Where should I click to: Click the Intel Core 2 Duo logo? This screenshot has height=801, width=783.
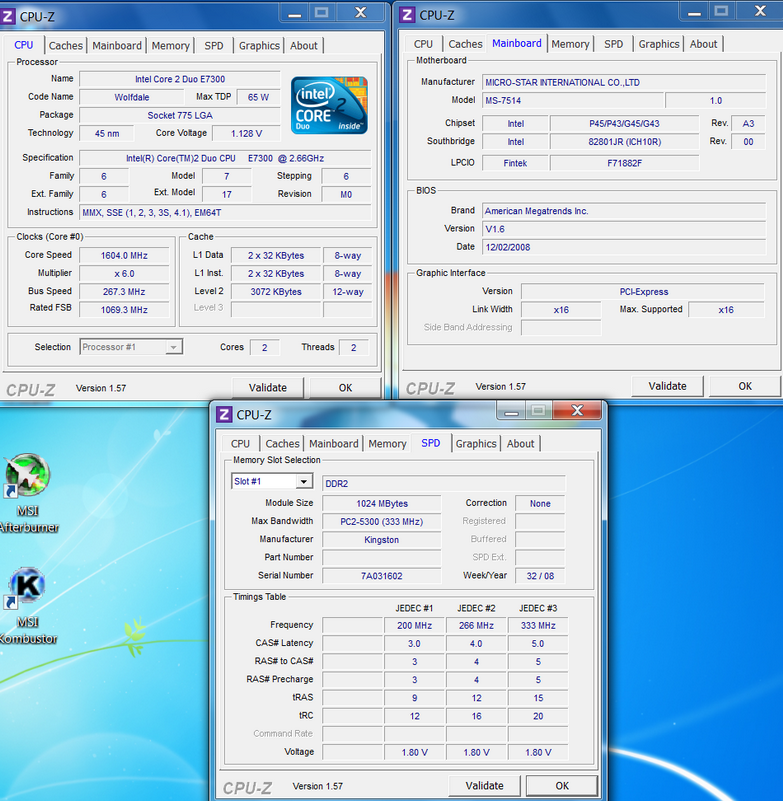point(329,105)
